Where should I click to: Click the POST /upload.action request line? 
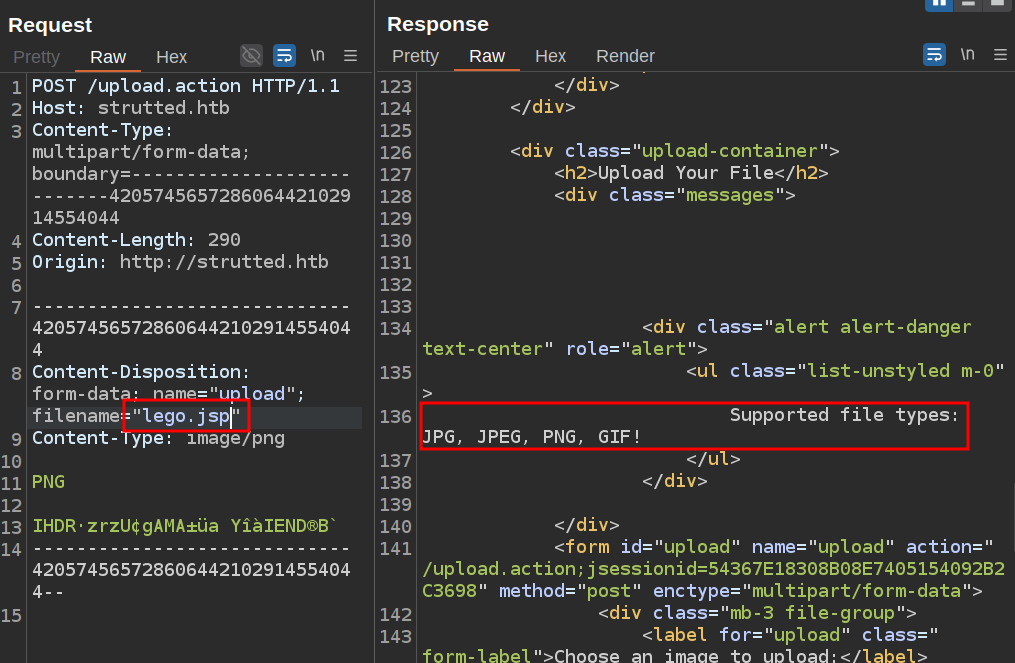point(185,86)
